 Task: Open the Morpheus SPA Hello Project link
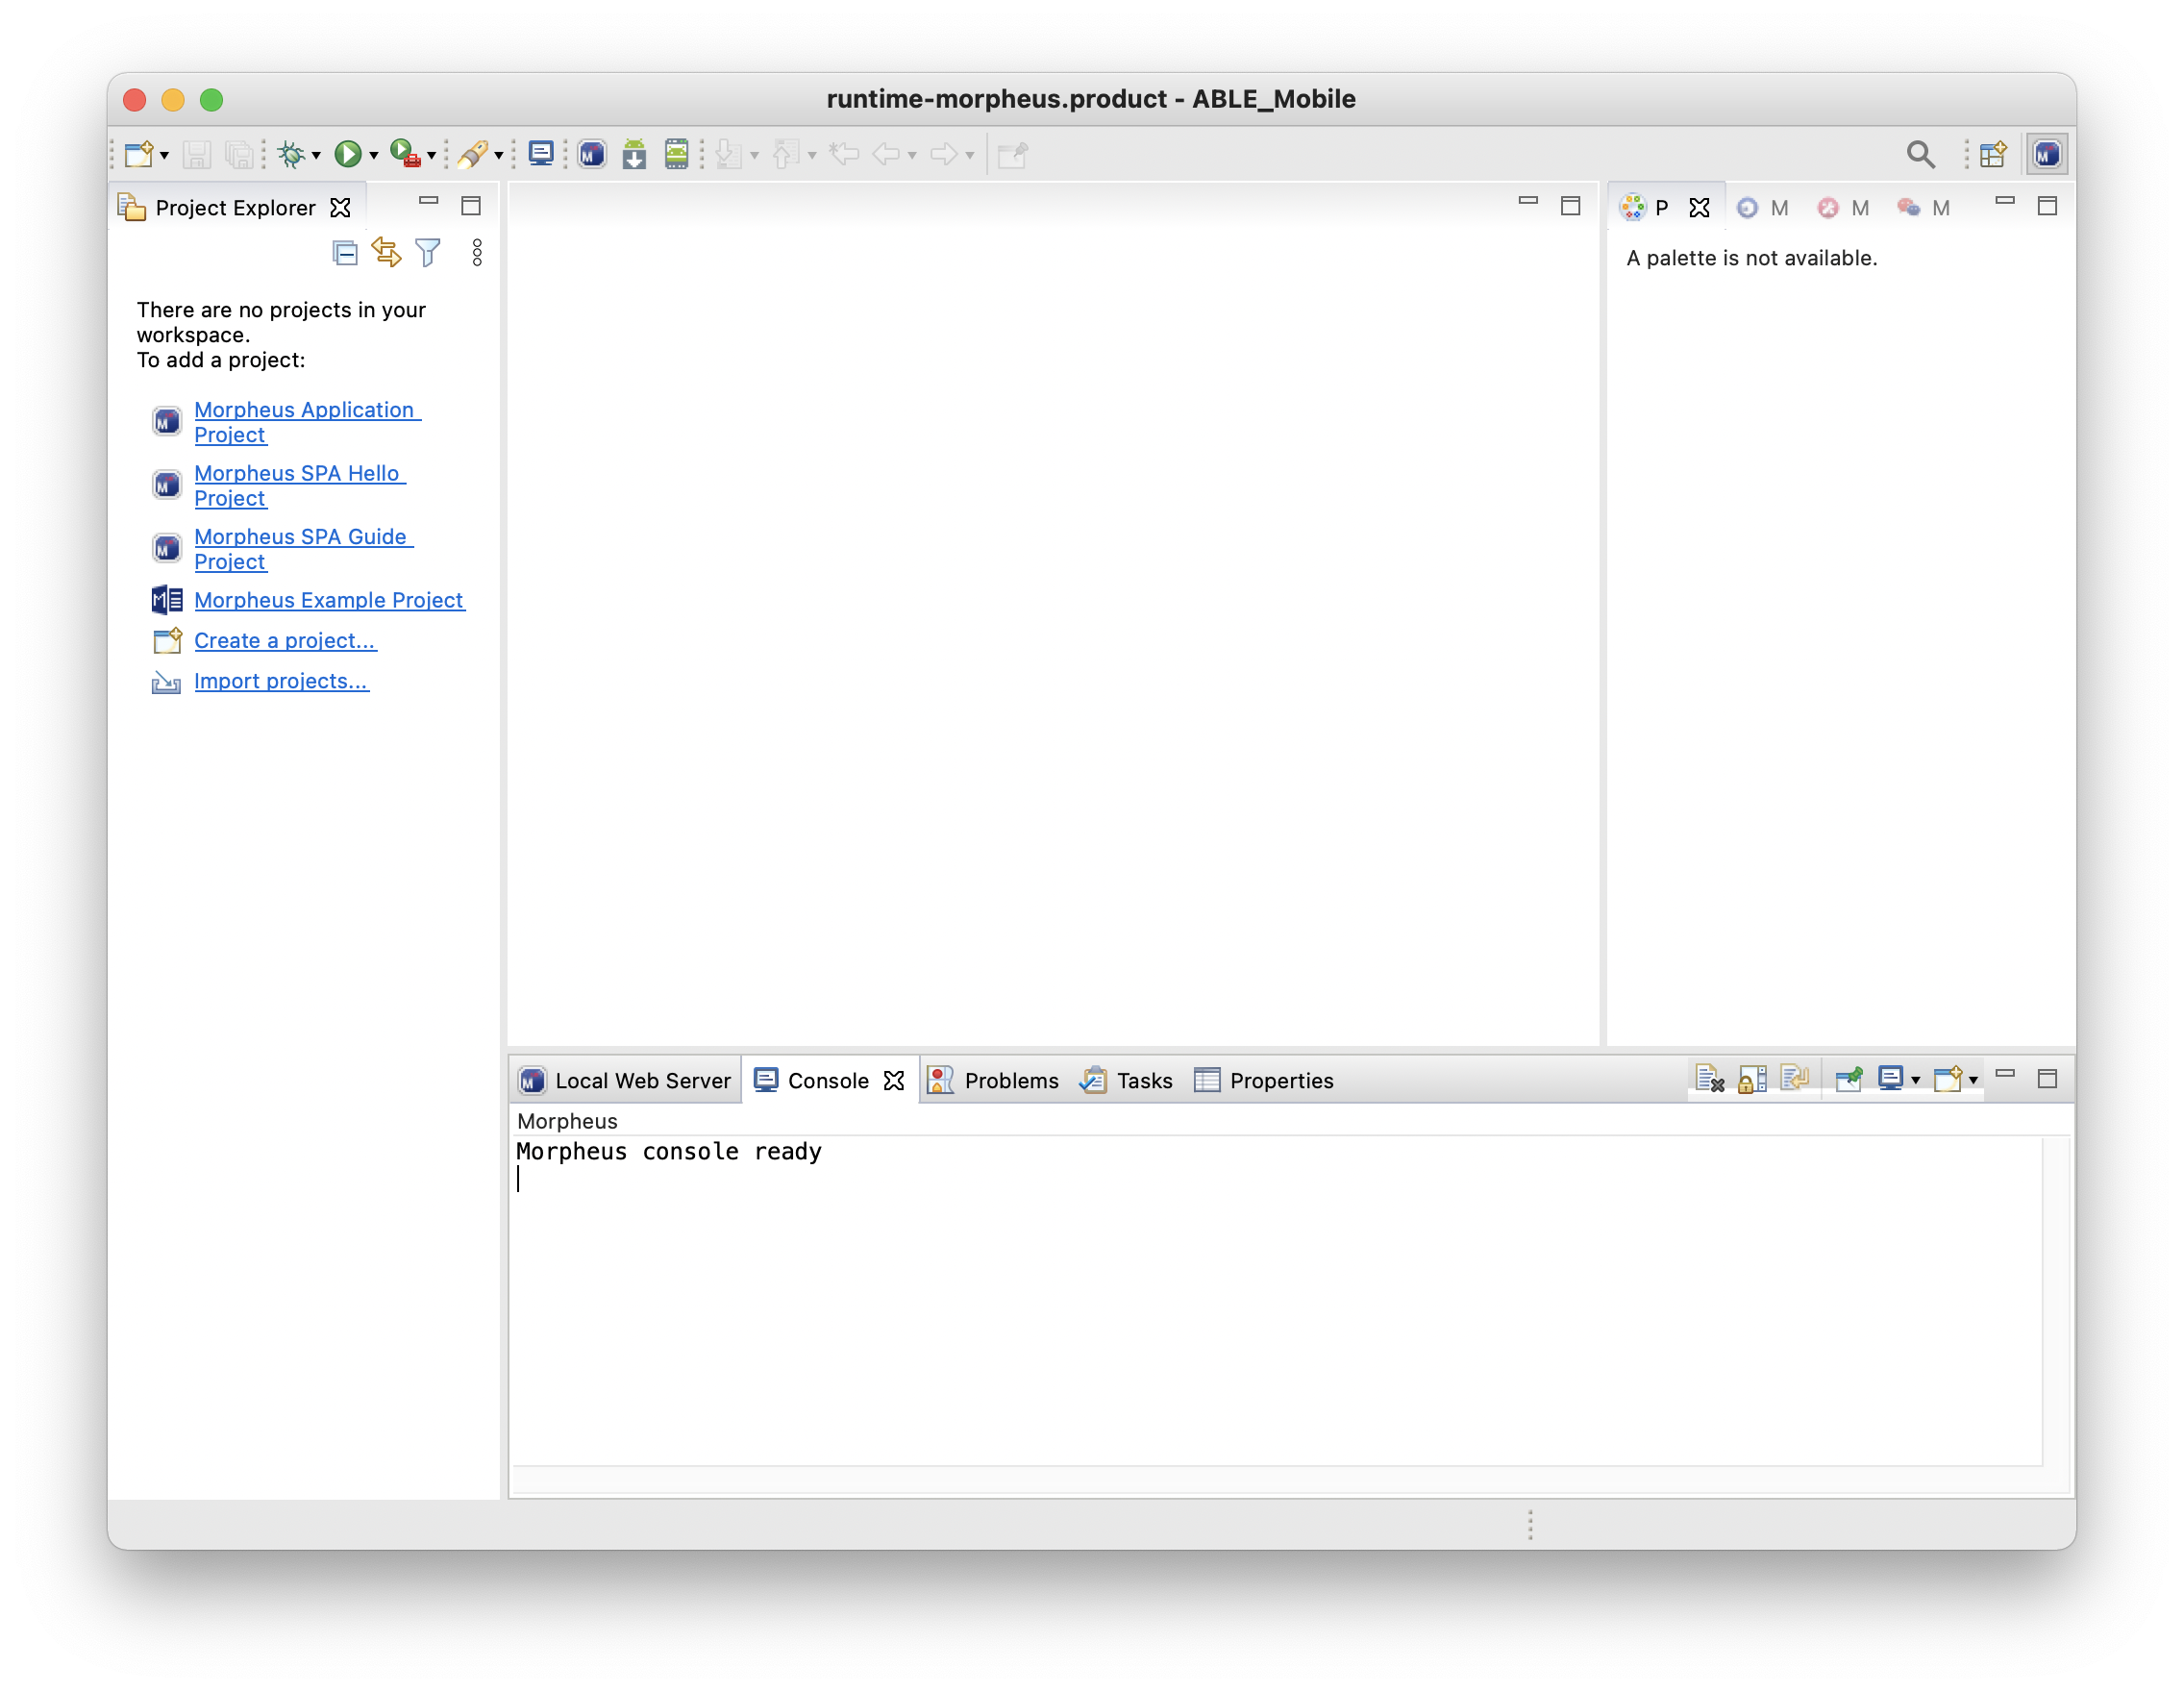(x=300, y=485)
